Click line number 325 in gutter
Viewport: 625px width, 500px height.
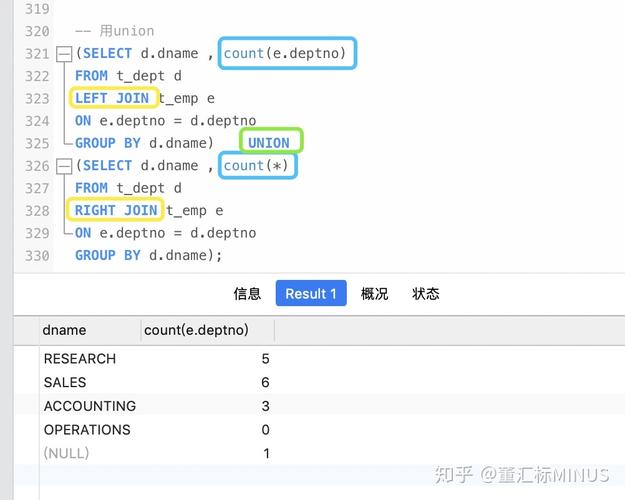(37, 144)
